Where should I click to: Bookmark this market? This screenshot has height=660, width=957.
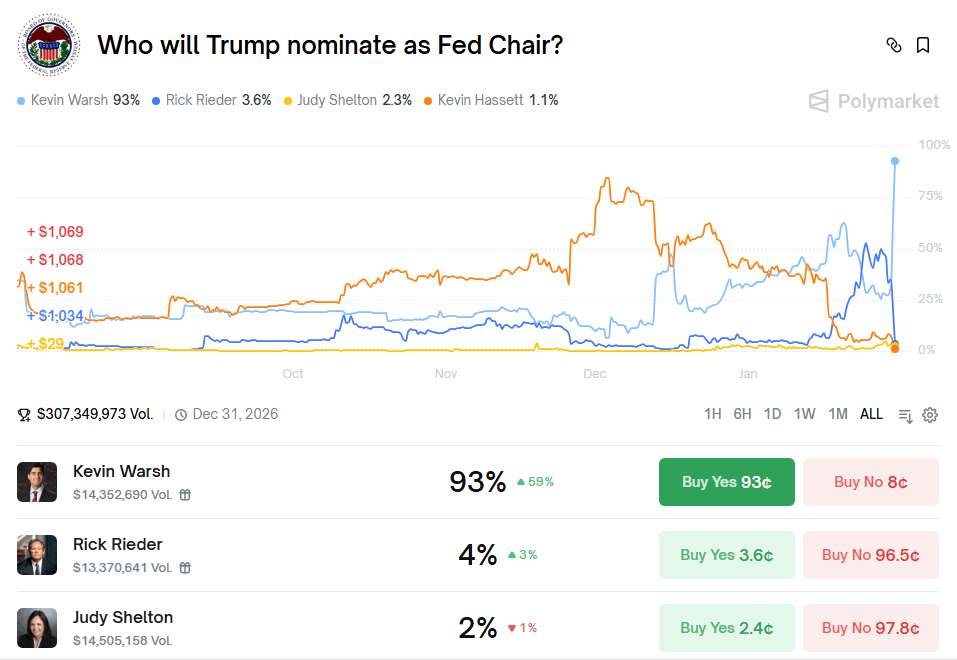[x=922, y=45]
